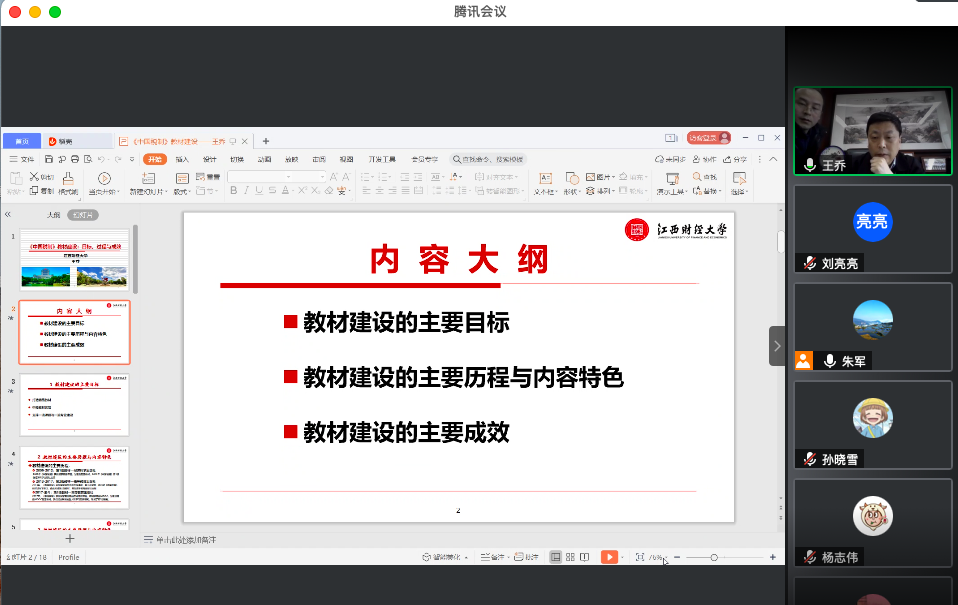Viewport: 958px width, 605px height.
Task: Open the Insert ribbon tab
Action: coord(182,159)
